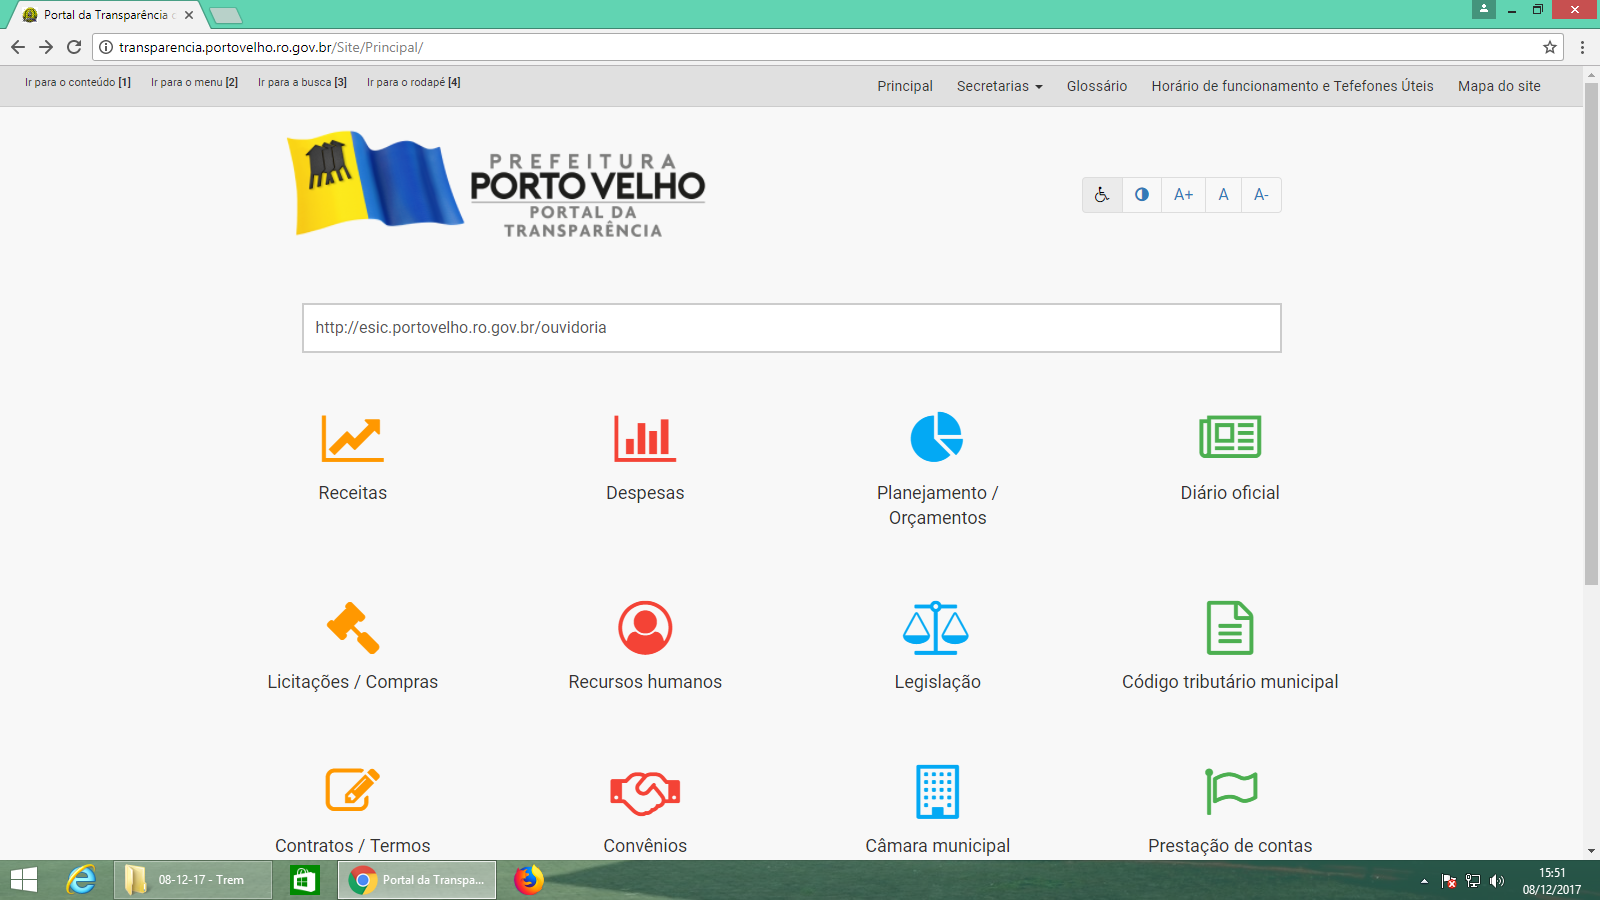Open the Licitações / Compras gavel icon
Image resolution: width=1600 pixels, height=900 pixels.
pyautogui.click(x=352, y=627)
